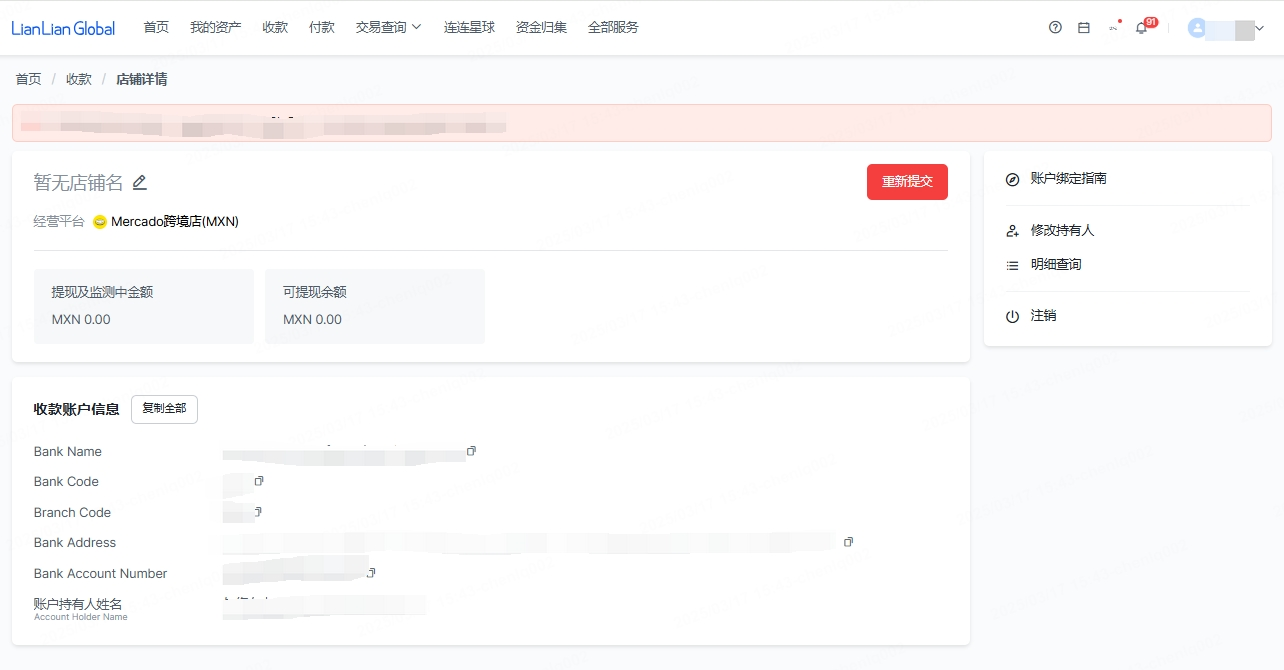1284x670 pixels.
Task: Click person icon beside 修改持有人
Action: pos(1012,231)
